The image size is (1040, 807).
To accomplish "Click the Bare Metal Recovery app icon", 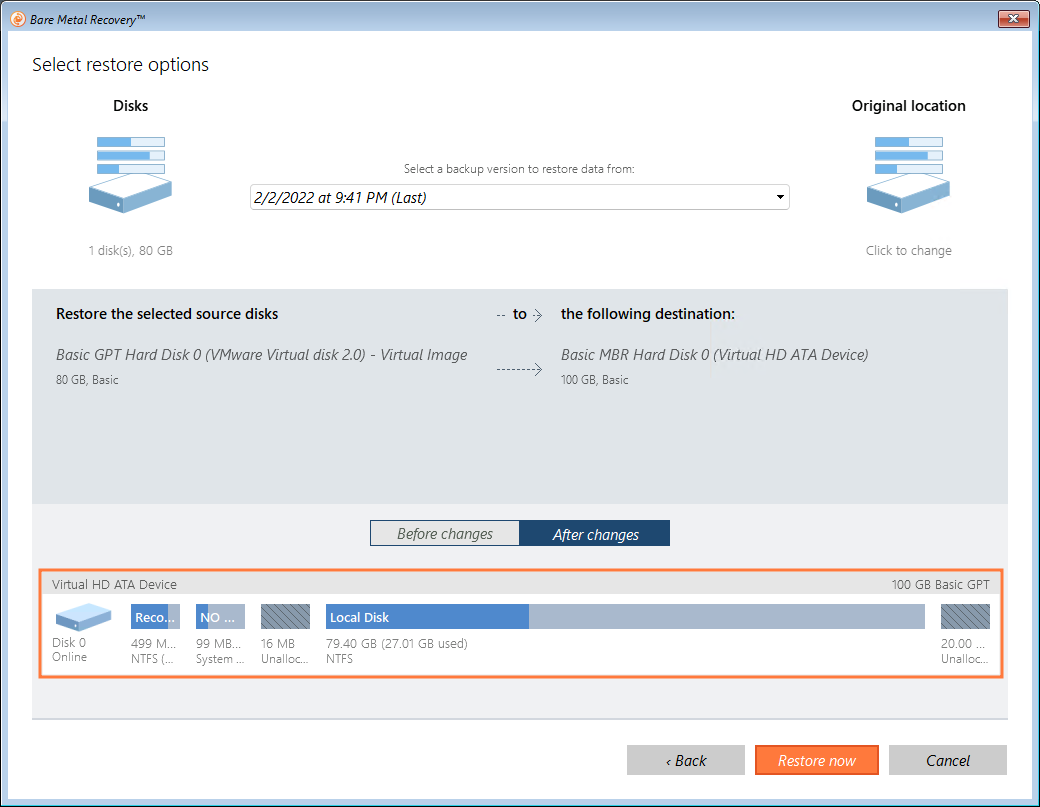I will (x=17, y=19).
